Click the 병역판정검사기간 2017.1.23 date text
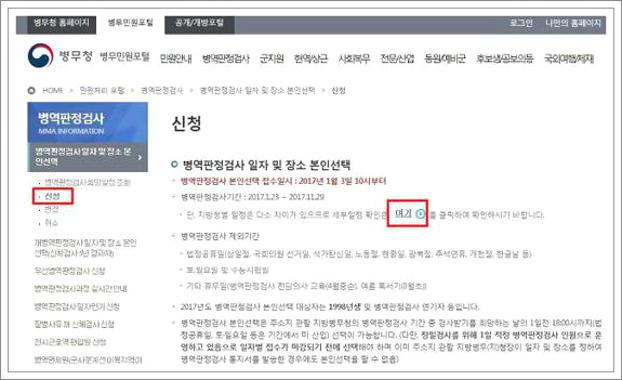Screen dimensions: 622x380 click(x=253, y=197)
